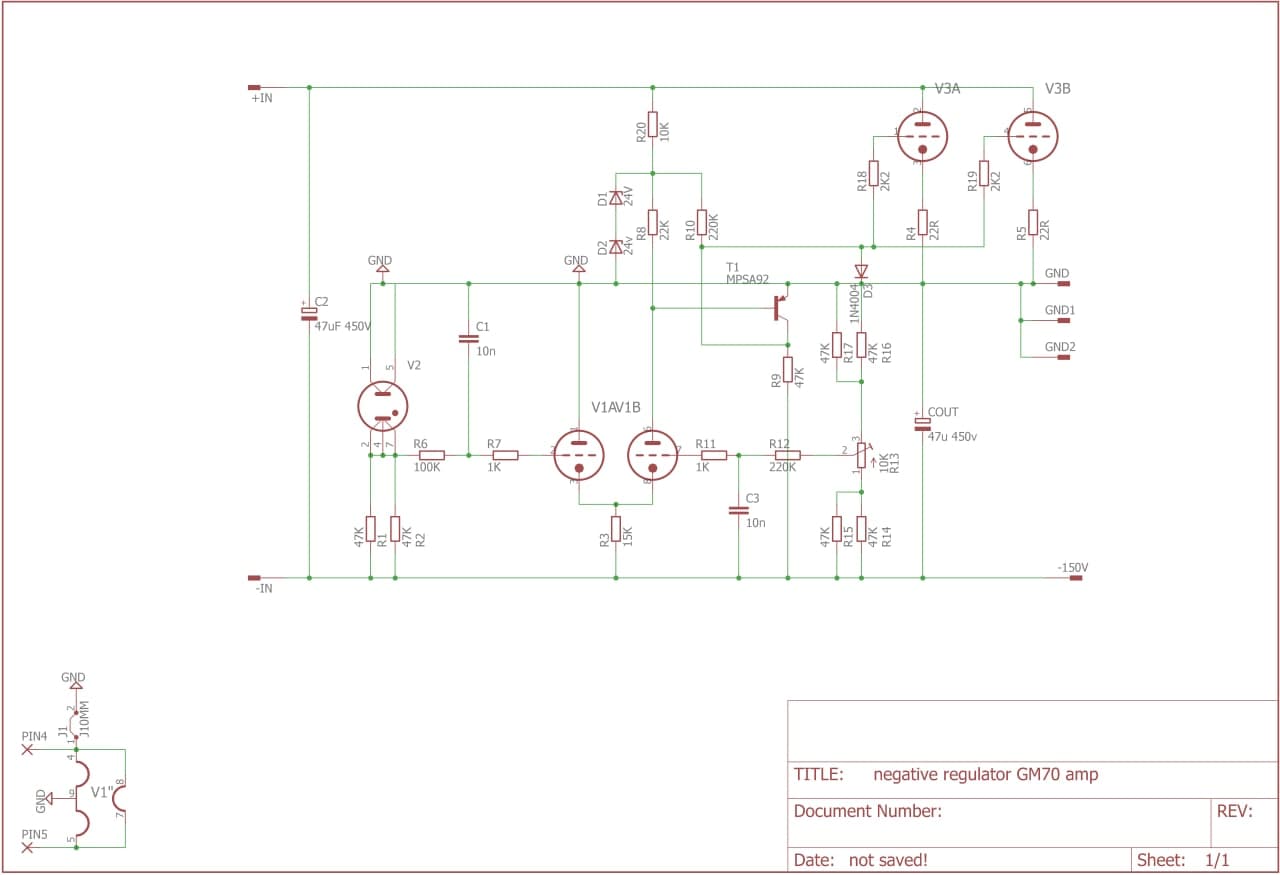This screenshot has height=875, width=1280.
Task: Click the title "negative regulator GM70 amp"
Action: click(985, 774)
